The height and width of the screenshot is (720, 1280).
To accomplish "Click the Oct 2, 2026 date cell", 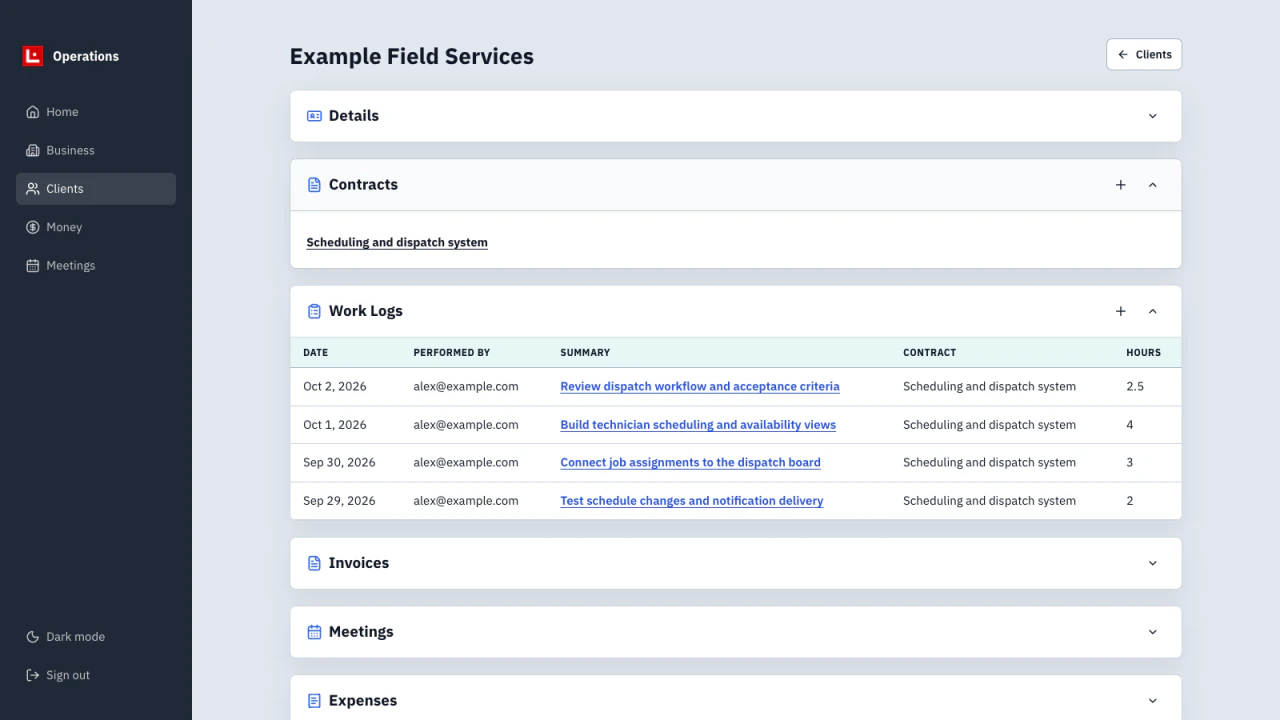I will point(335,386).
